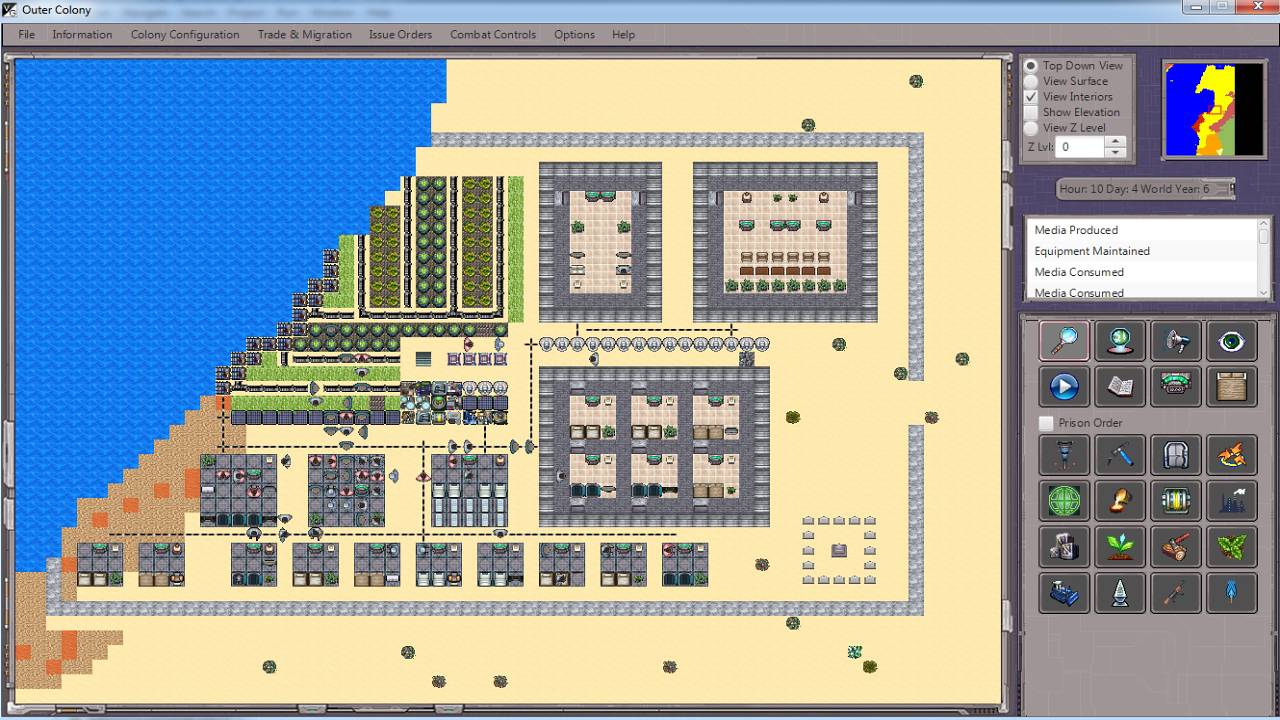Select the seedling planting tool
This screenshot has width=1280, height=720.
(1120, 546)
